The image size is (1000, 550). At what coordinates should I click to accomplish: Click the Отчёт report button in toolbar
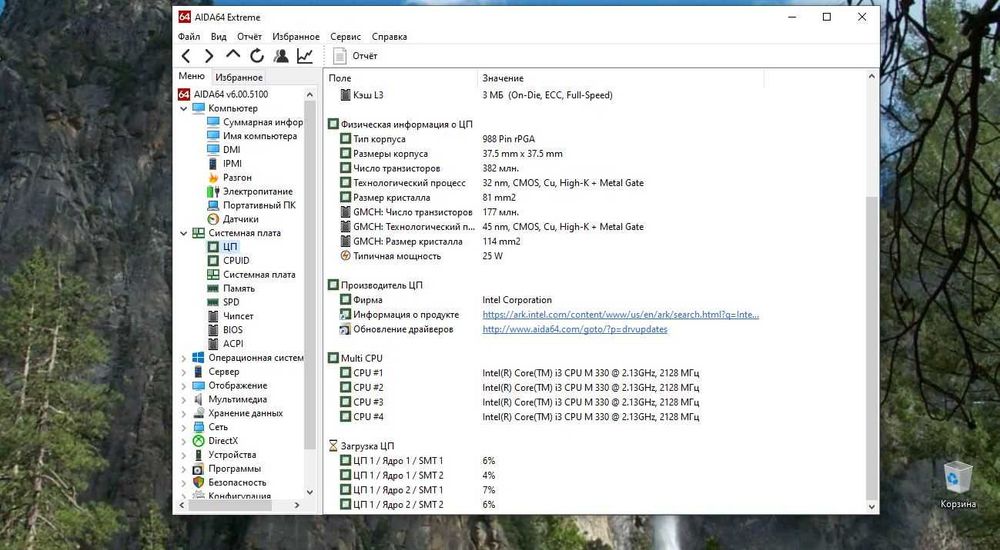(355, 56)
